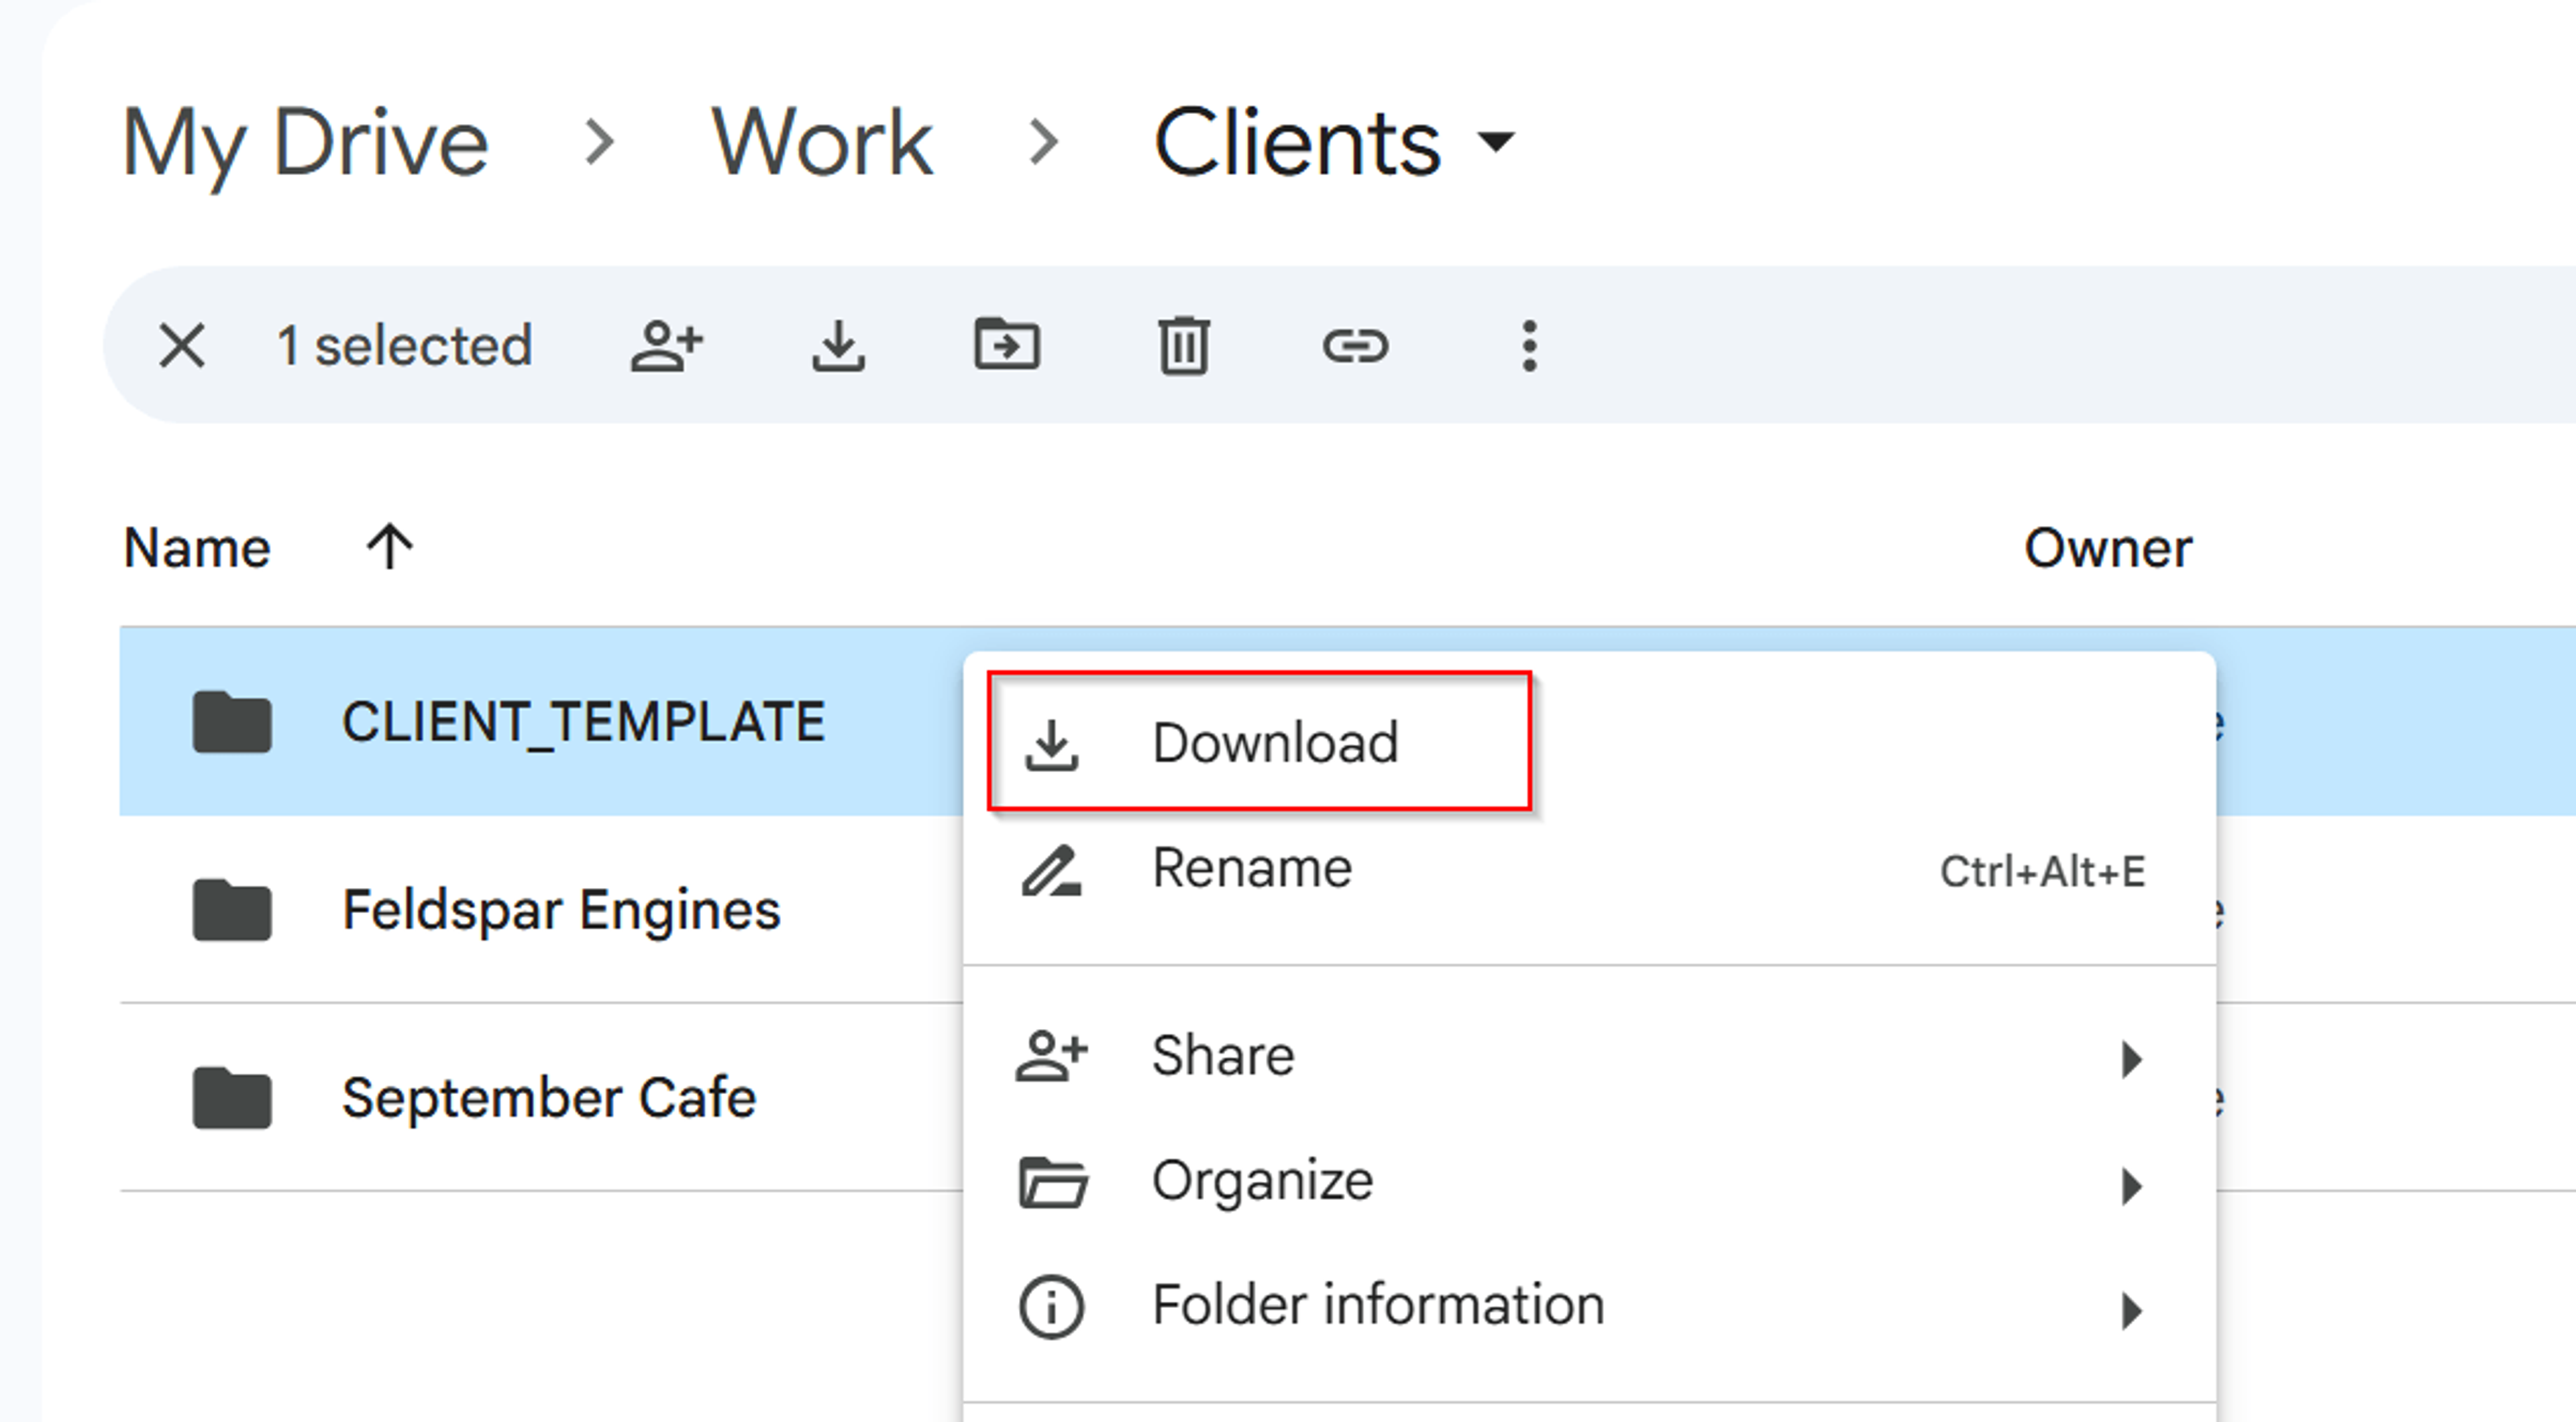Click the Name column header
The width and height of the screenshot is (2576, 1422).
pyautogui.click(x=197, y=548)
